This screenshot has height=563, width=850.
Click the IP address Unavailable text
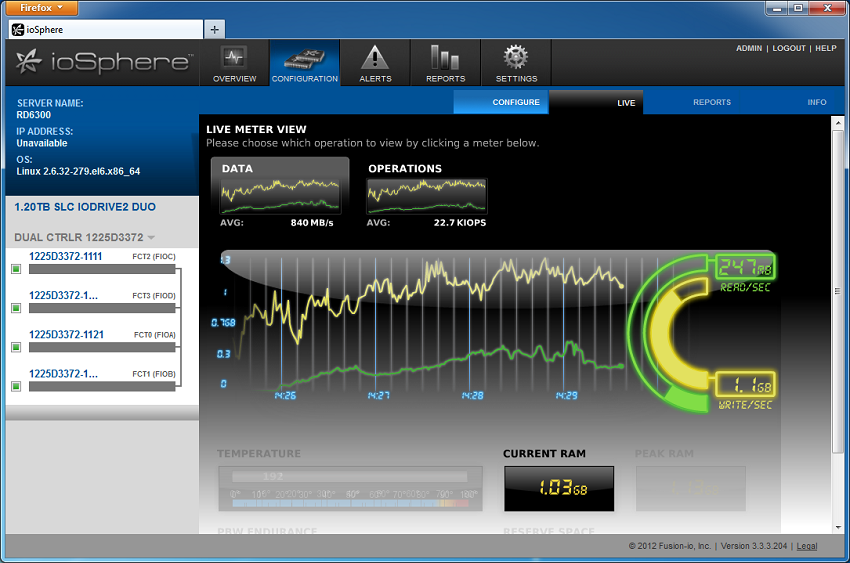[42, 143]
